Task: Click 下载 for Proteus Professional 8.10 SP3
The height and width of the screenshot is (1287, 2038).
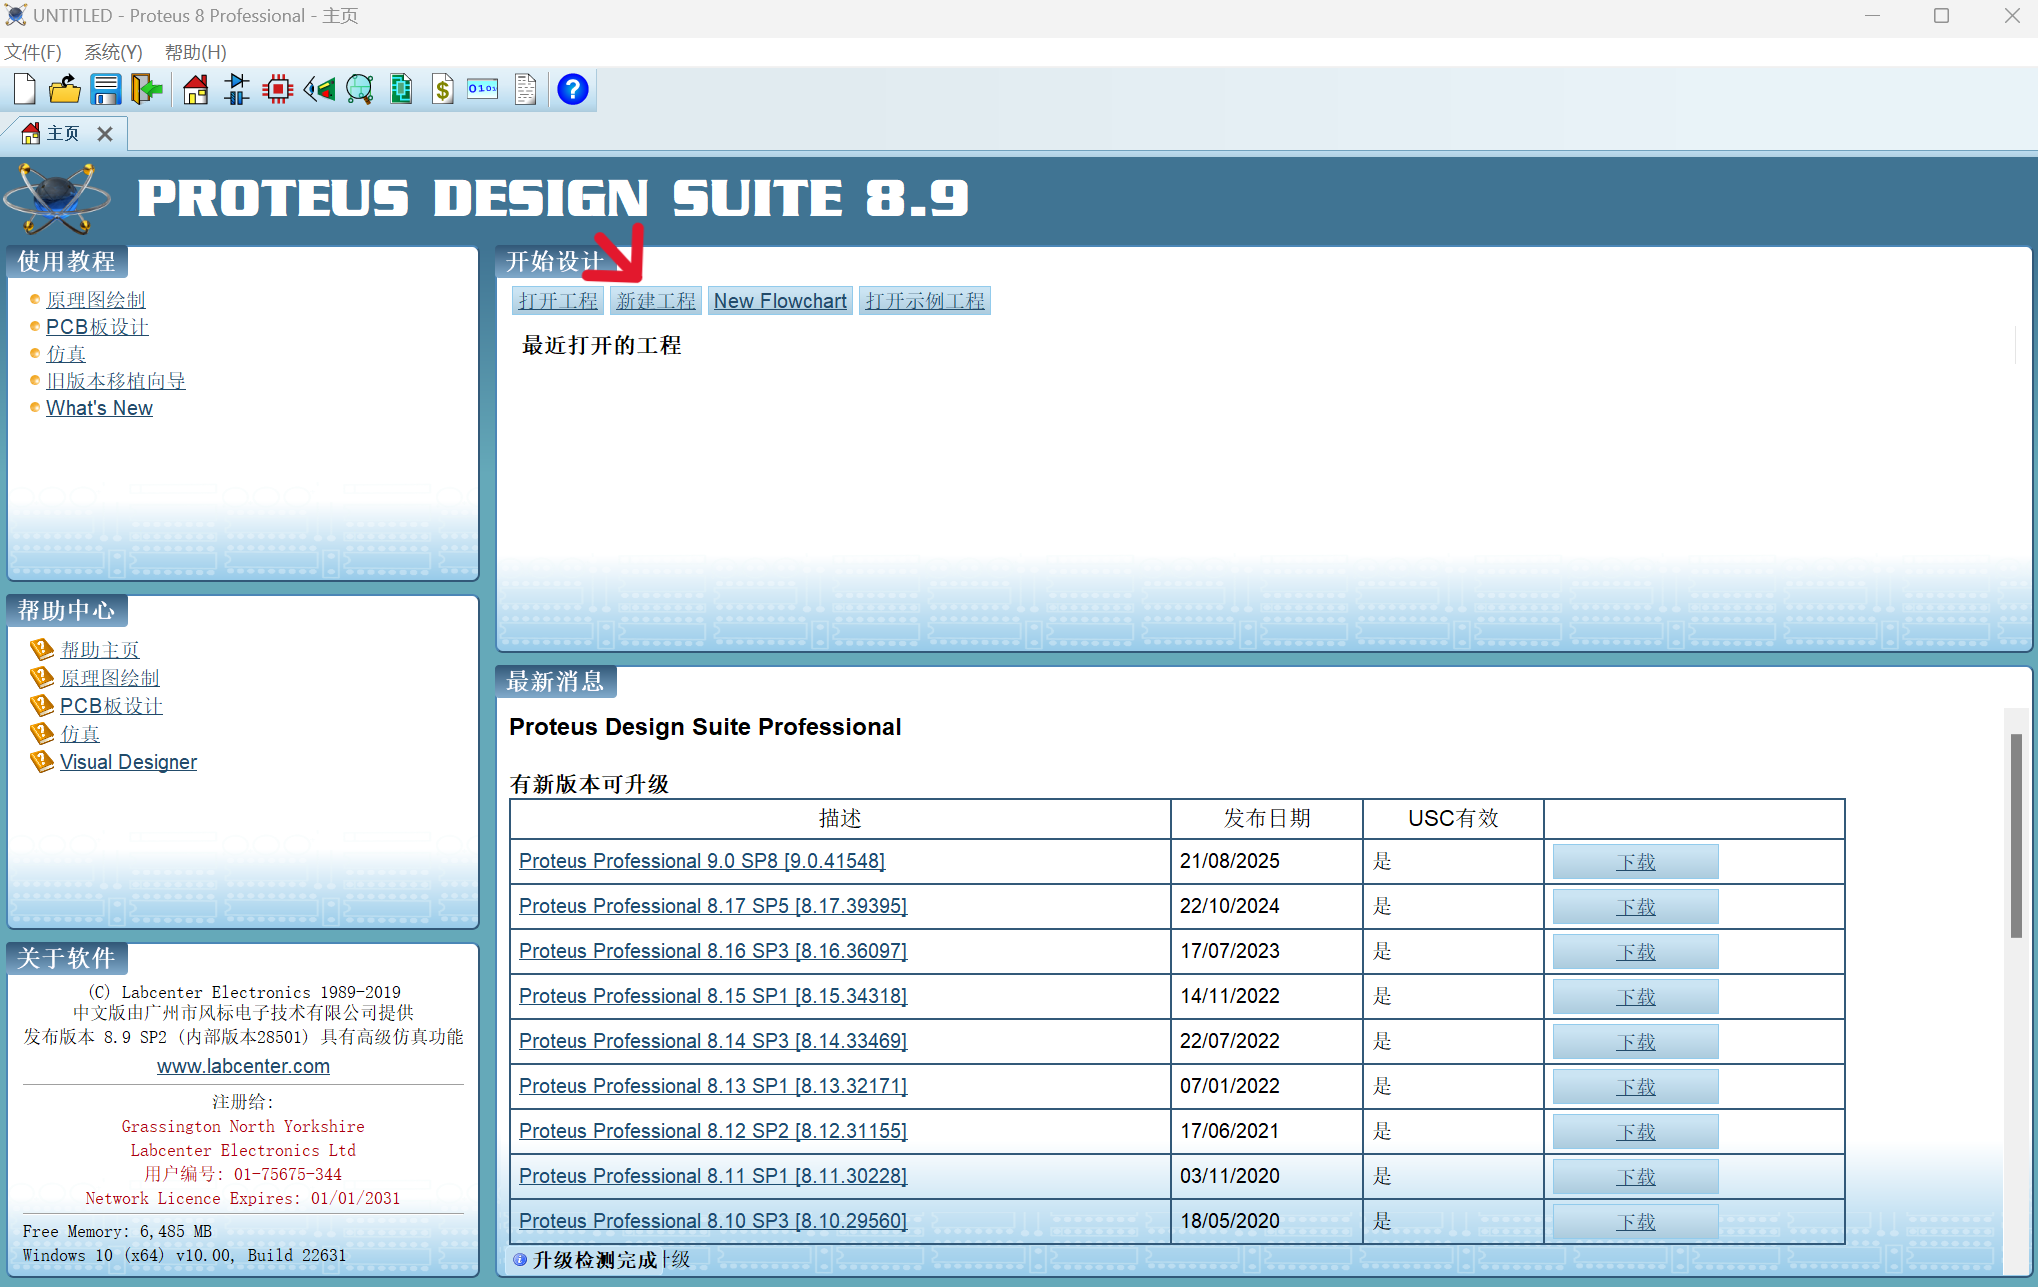Action: (1635, 1222)
